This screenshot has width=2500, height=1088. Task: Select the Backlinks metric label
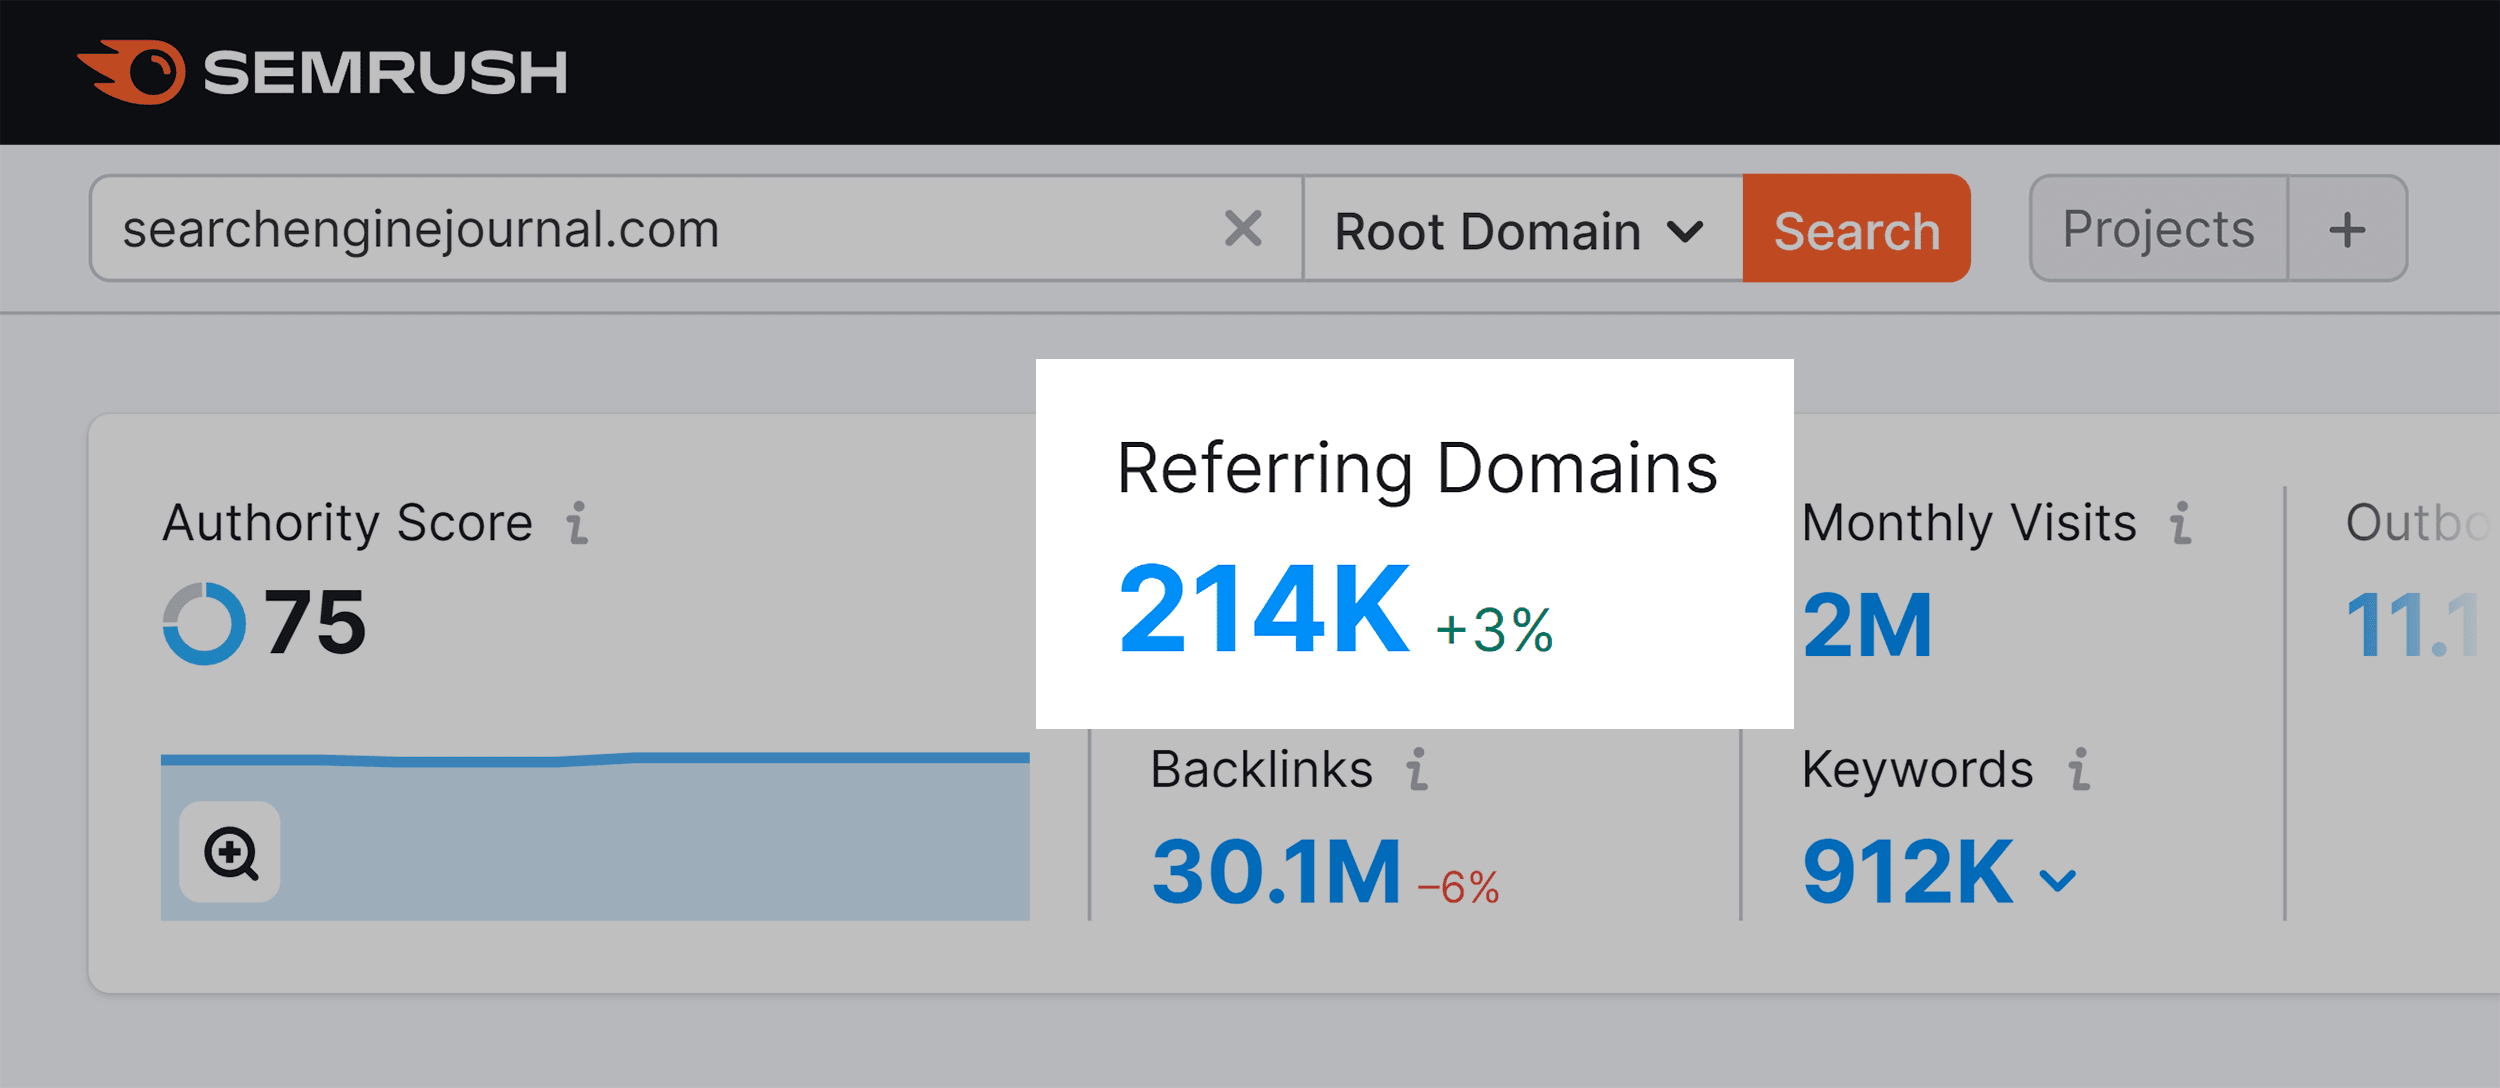1260,767
